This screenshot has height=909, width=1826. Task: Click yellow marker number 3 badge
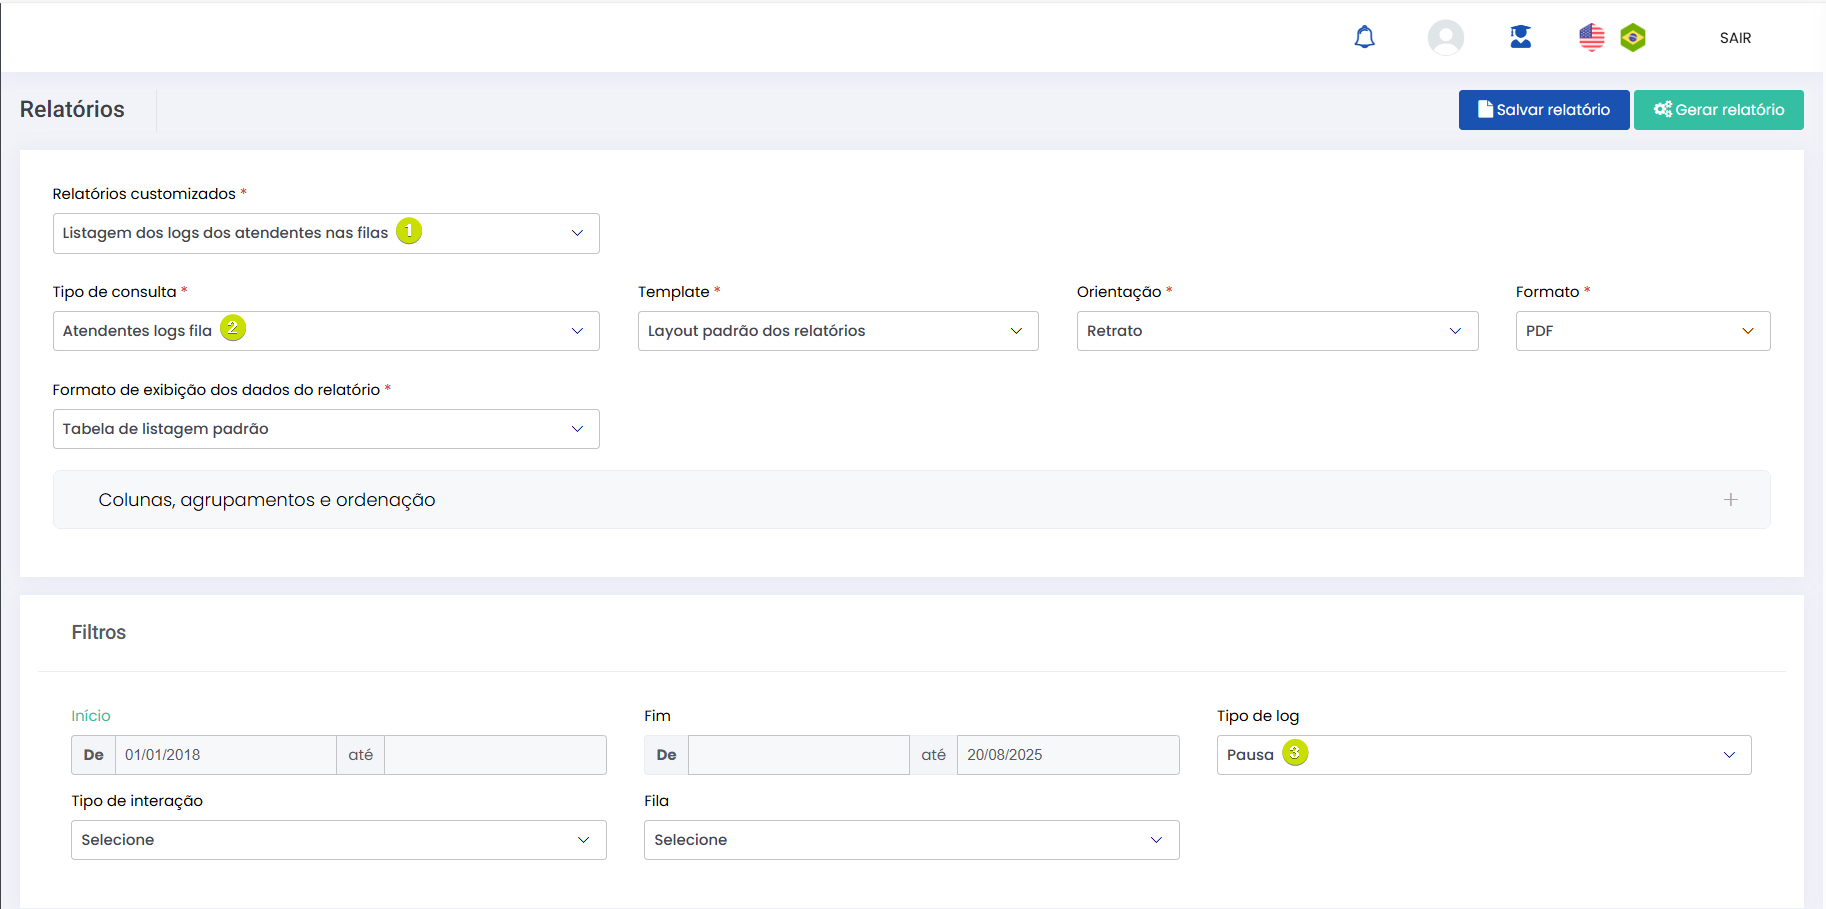coord(1295,753)
